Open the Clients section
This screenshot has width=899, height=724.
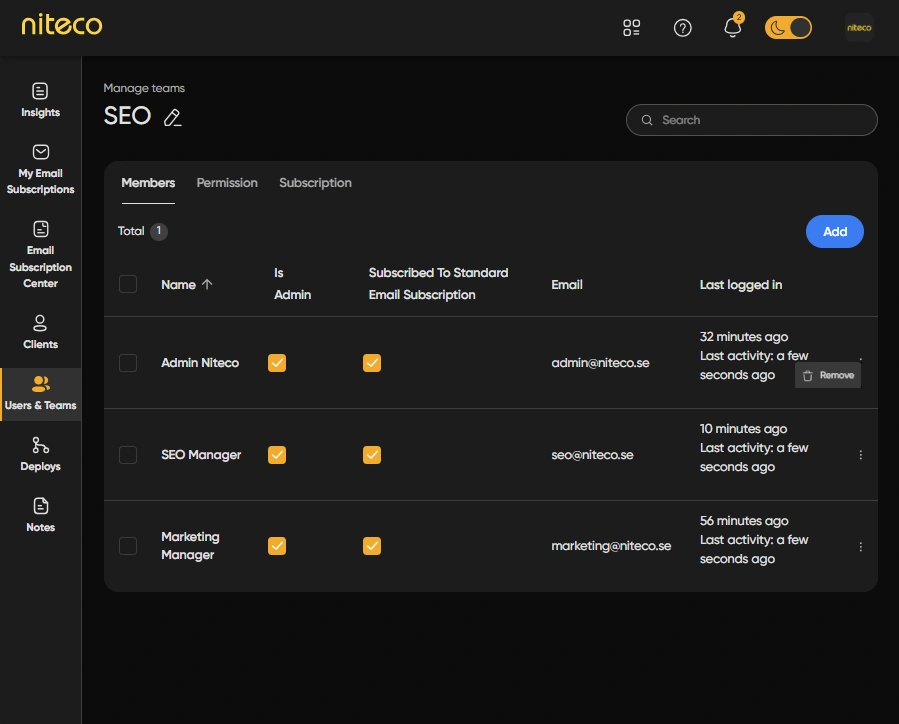(40, 332)
